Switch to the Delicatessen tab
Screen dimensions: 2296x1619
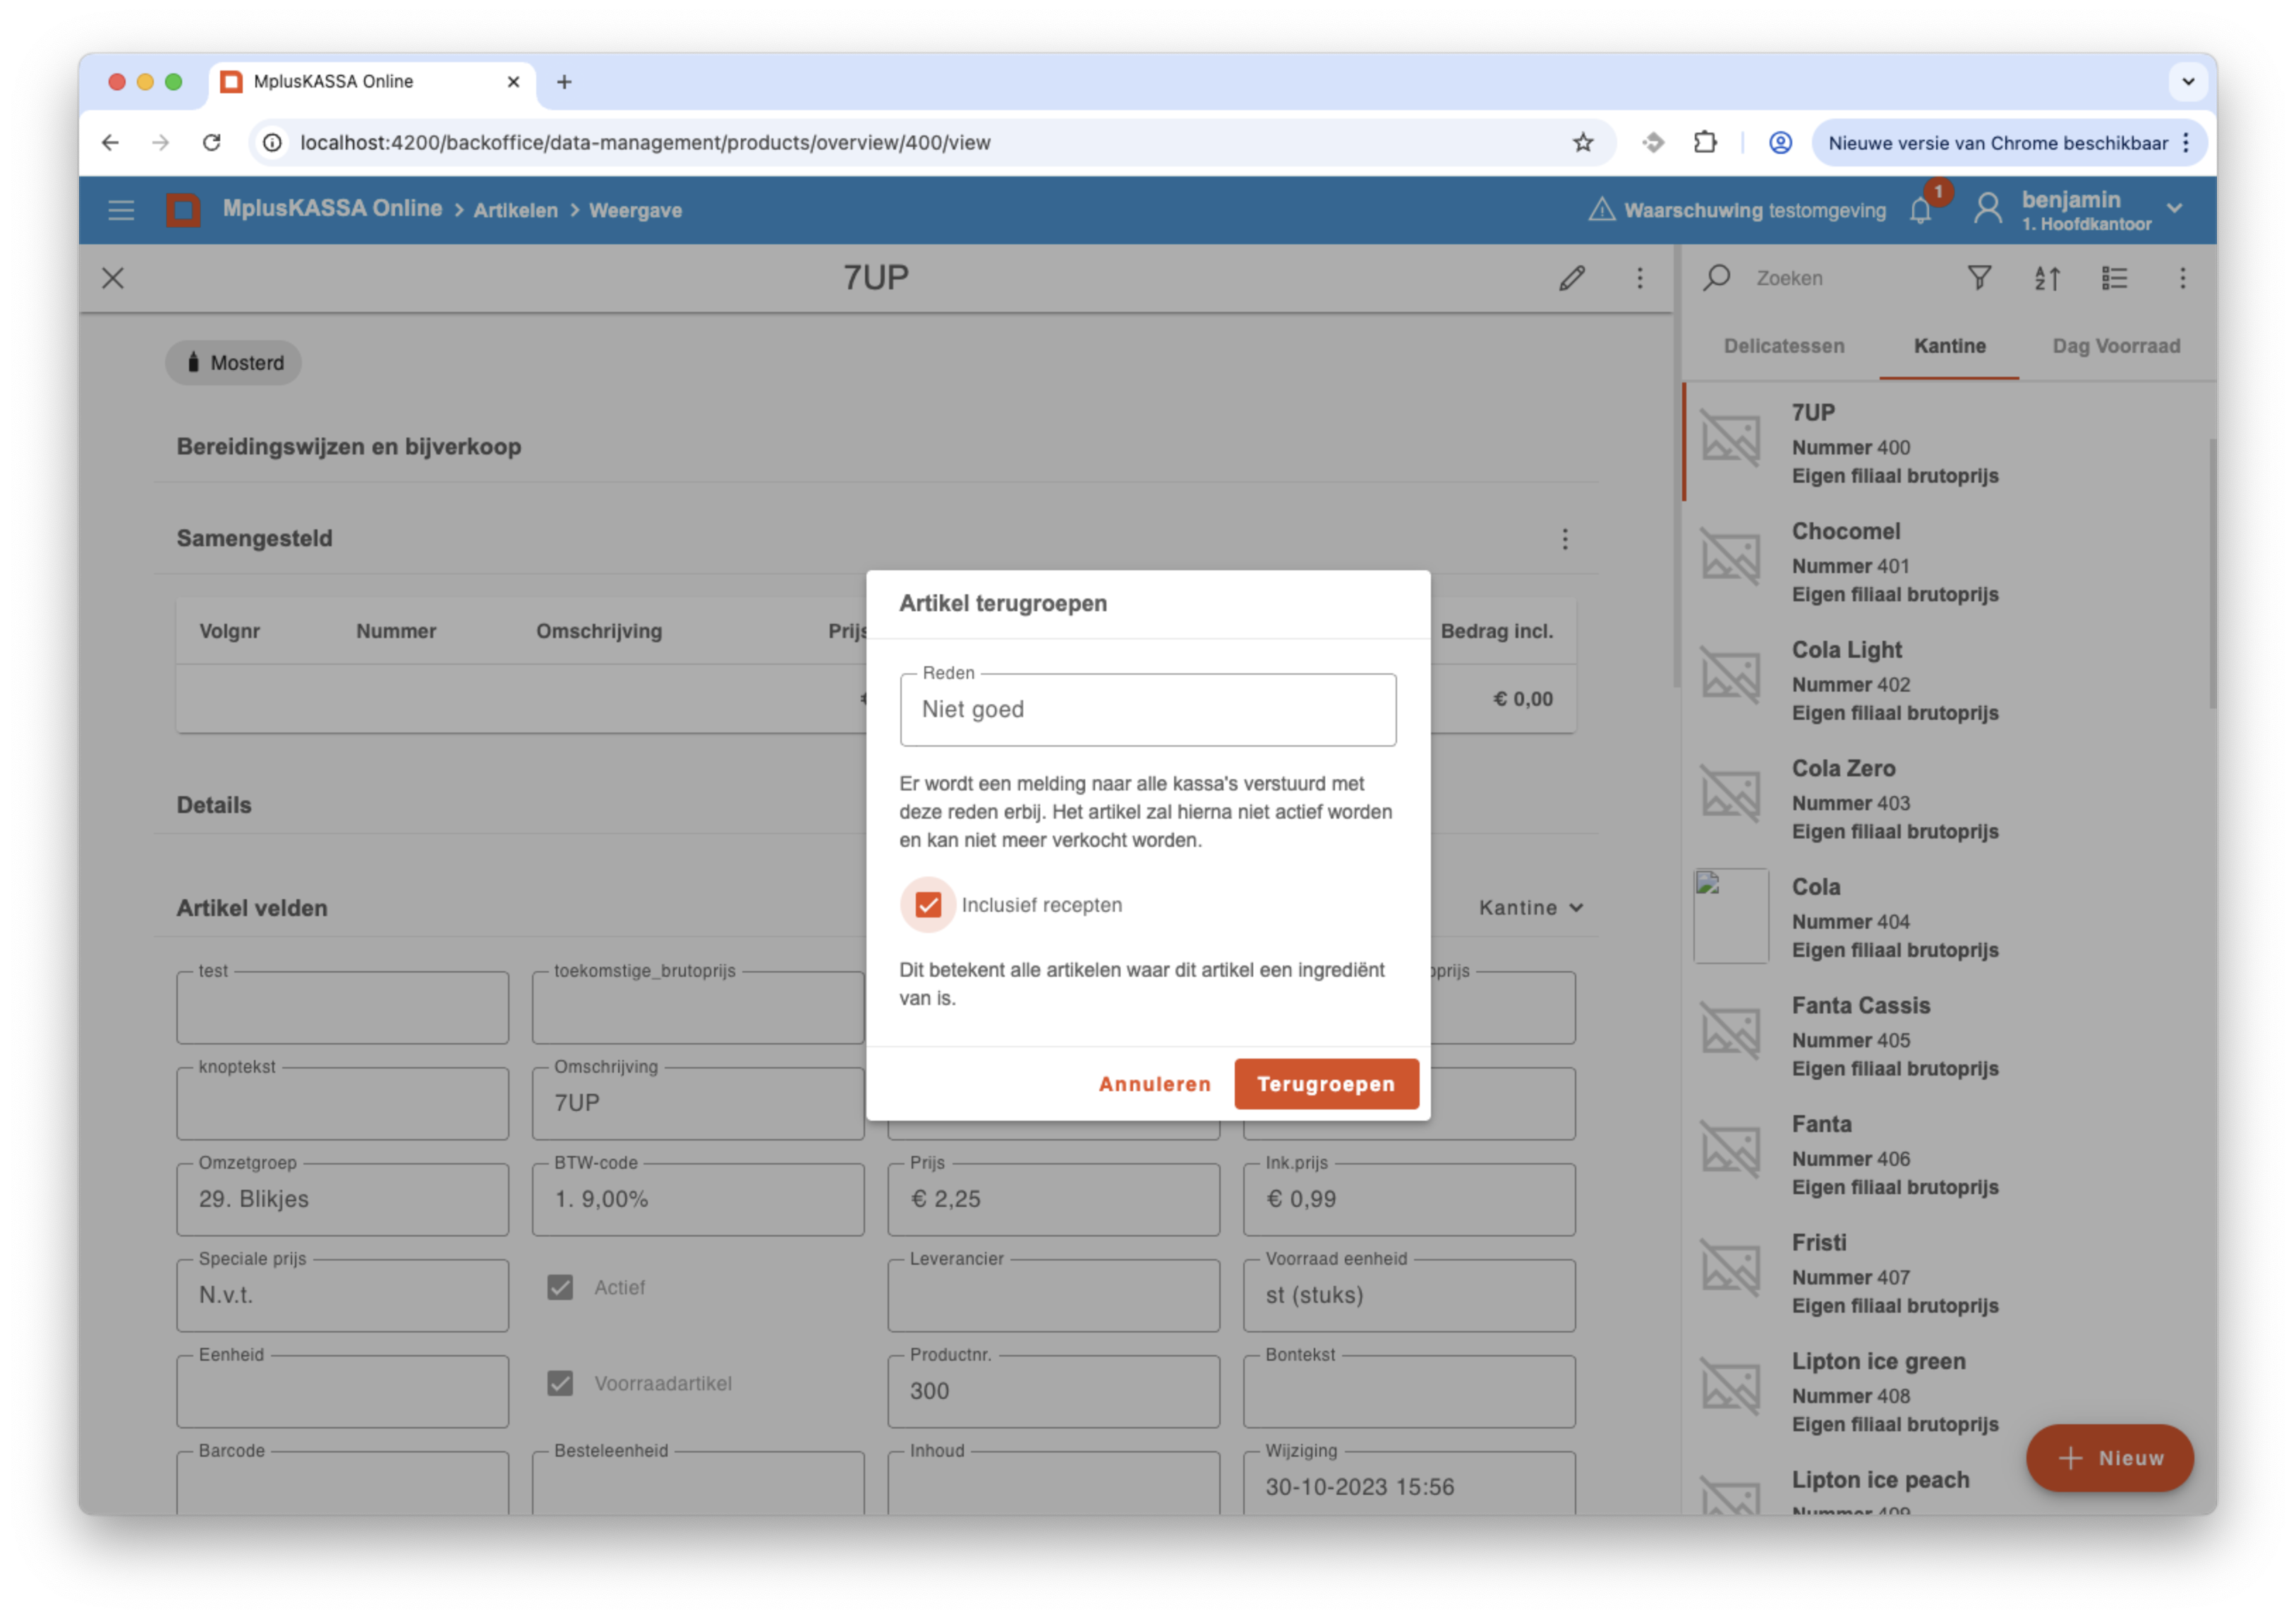click(x=1783, y=346)
